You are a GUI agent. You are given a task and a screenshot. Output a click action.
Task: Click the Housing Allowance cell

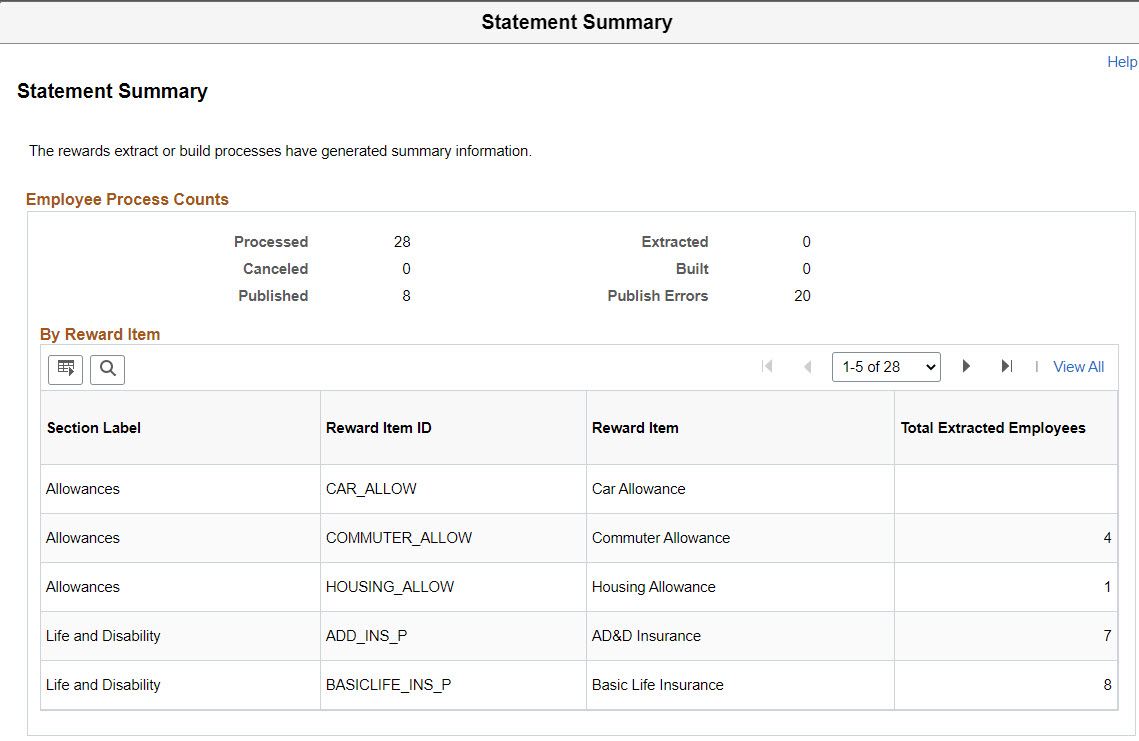(x=654, y=587)
